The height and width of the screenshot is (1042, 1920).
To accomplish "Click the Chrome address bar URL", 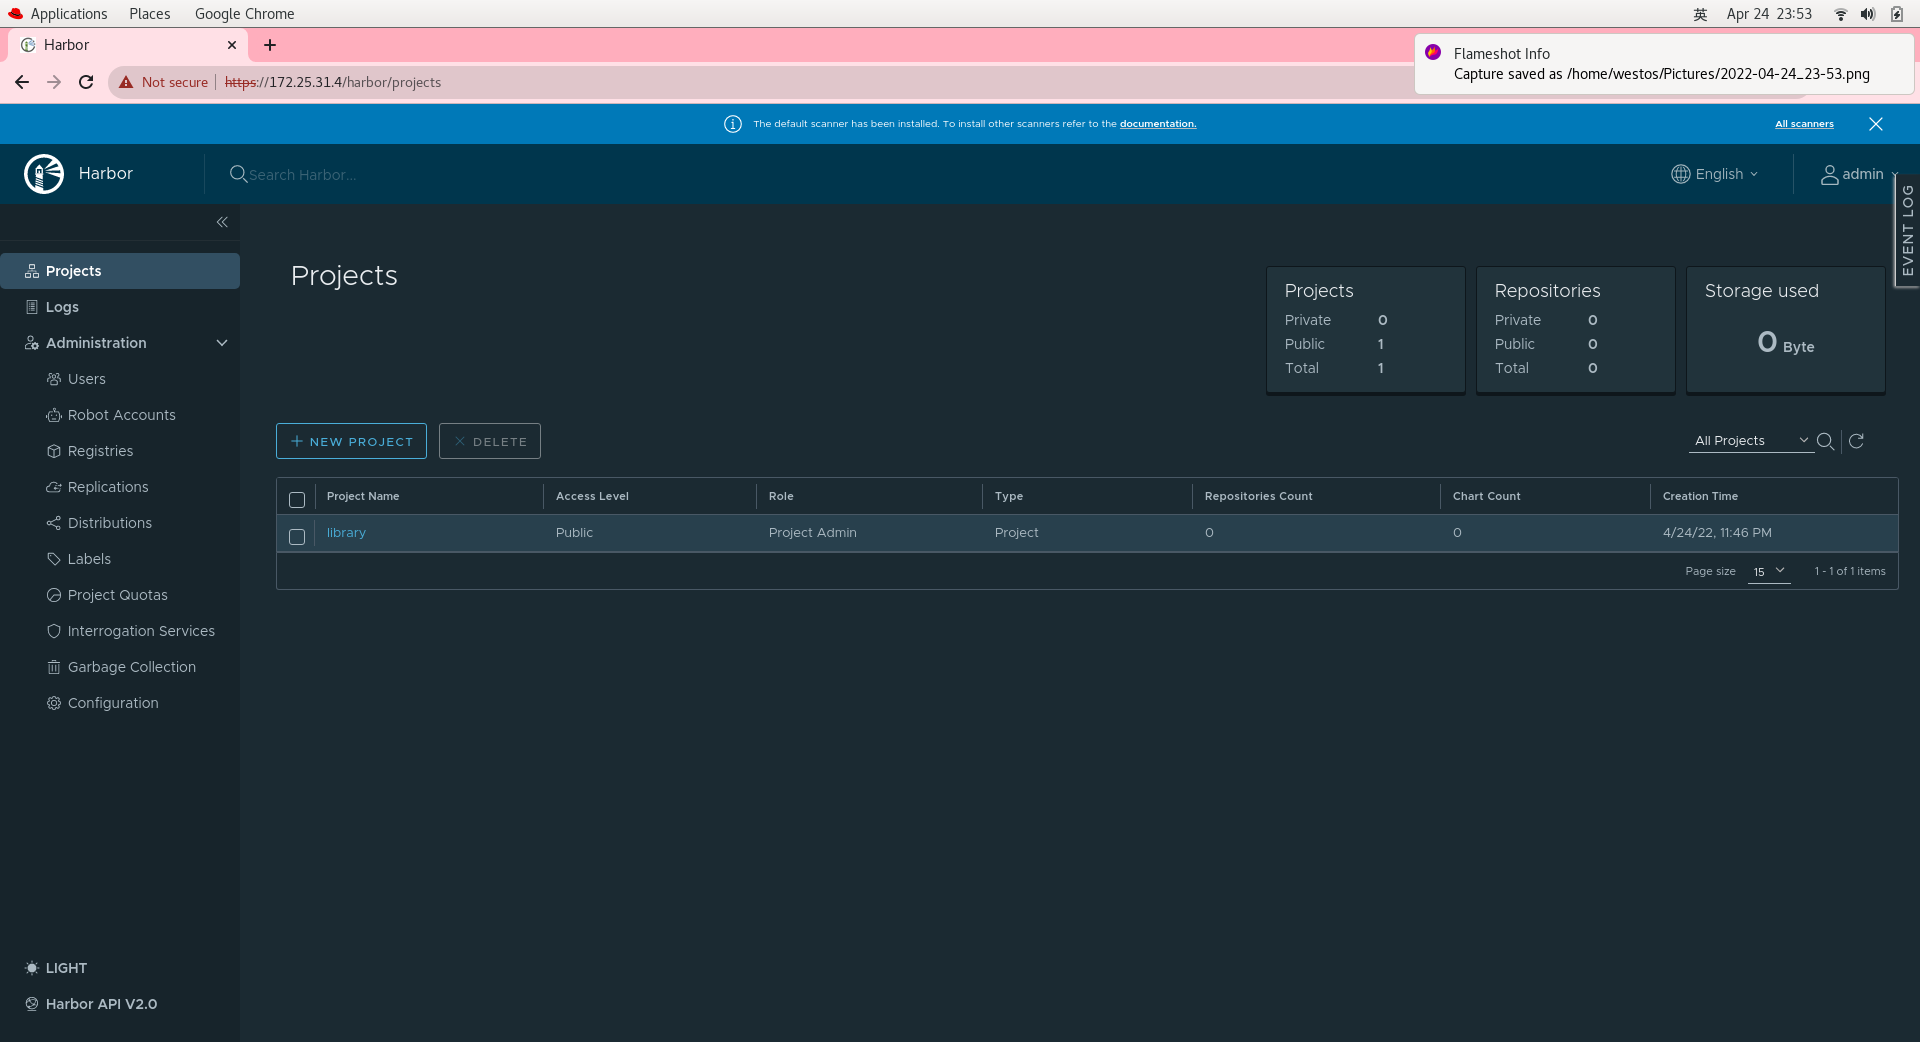I will click(x=333, y=82).
